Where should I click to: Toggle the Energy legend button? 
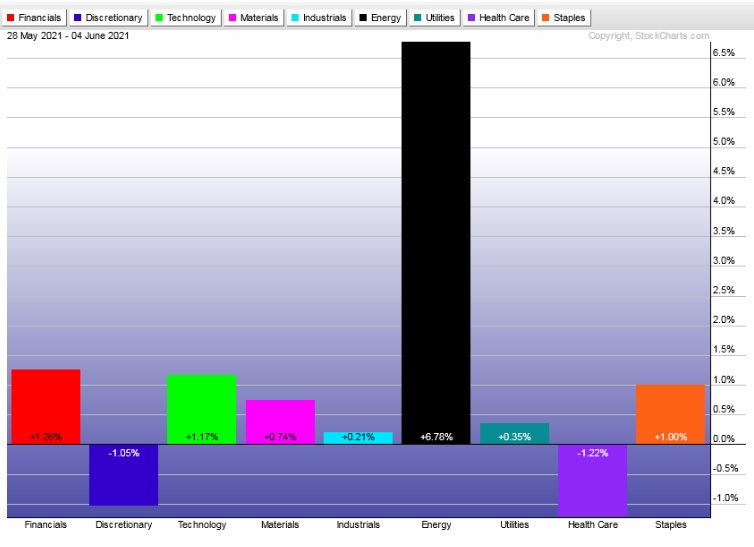click(x=380, y=18)
